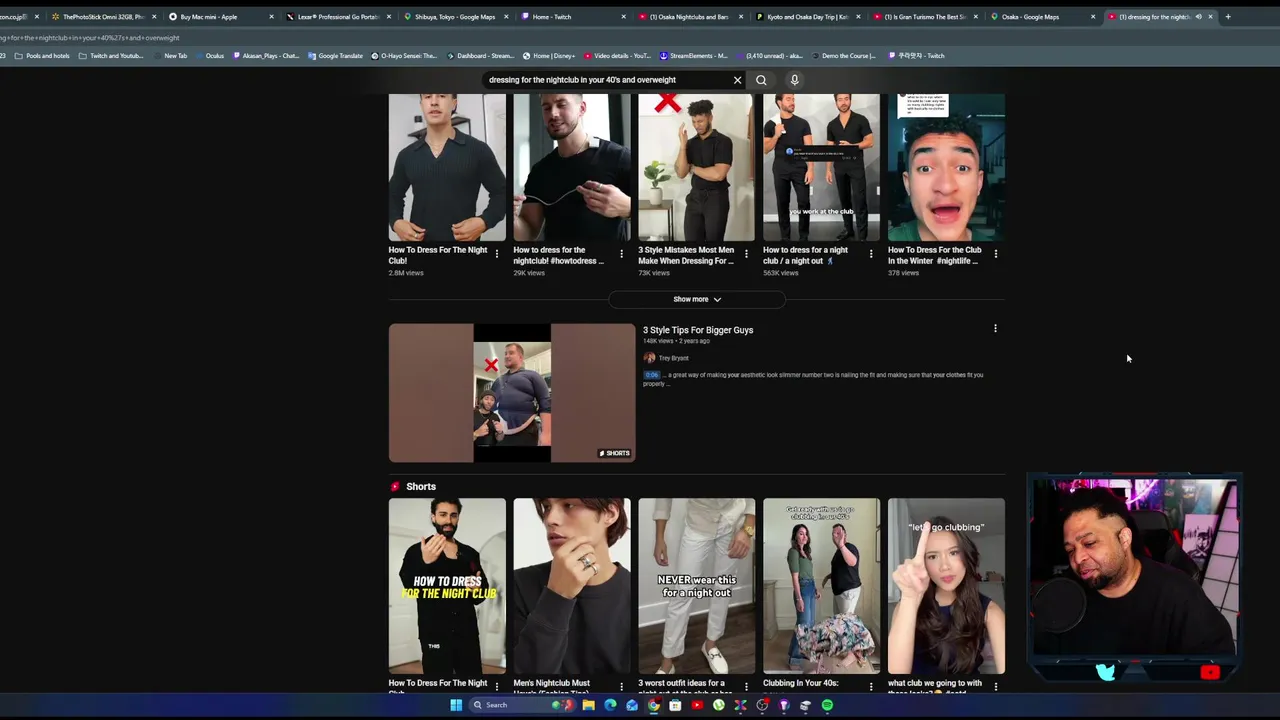Open the Windows Start menu
1280x720 pixels.
click(x=456, y=705)
